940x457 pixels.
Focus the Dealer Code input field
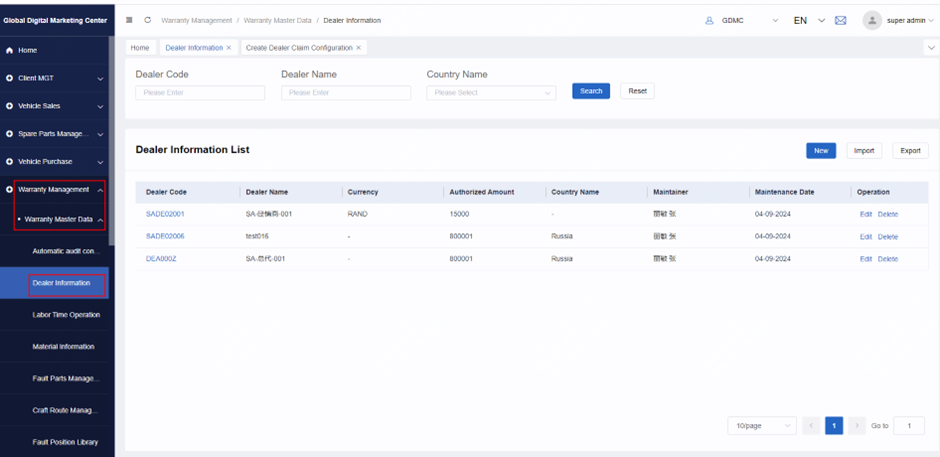pos(200,93)
